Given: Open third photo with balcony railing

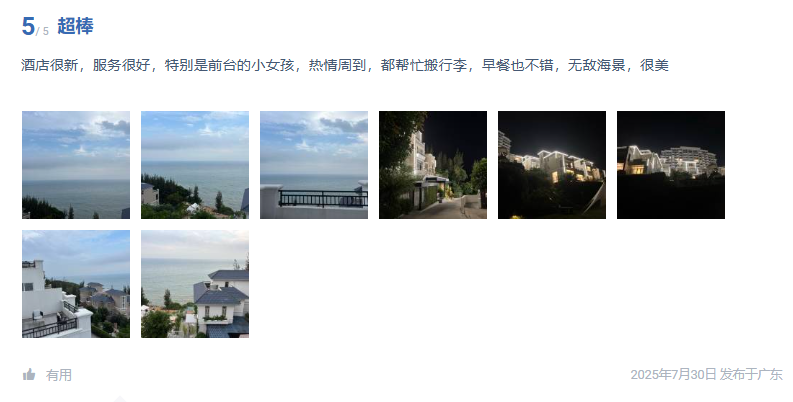Looking at the screenshot, I should [314, 165].
